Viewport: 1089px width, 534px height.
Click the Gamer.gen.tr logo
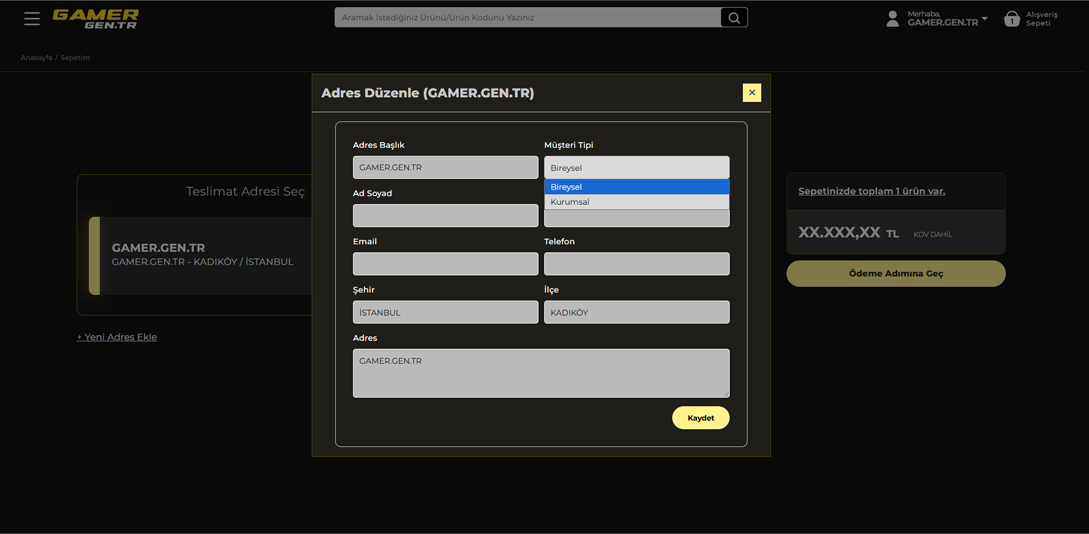96,18
